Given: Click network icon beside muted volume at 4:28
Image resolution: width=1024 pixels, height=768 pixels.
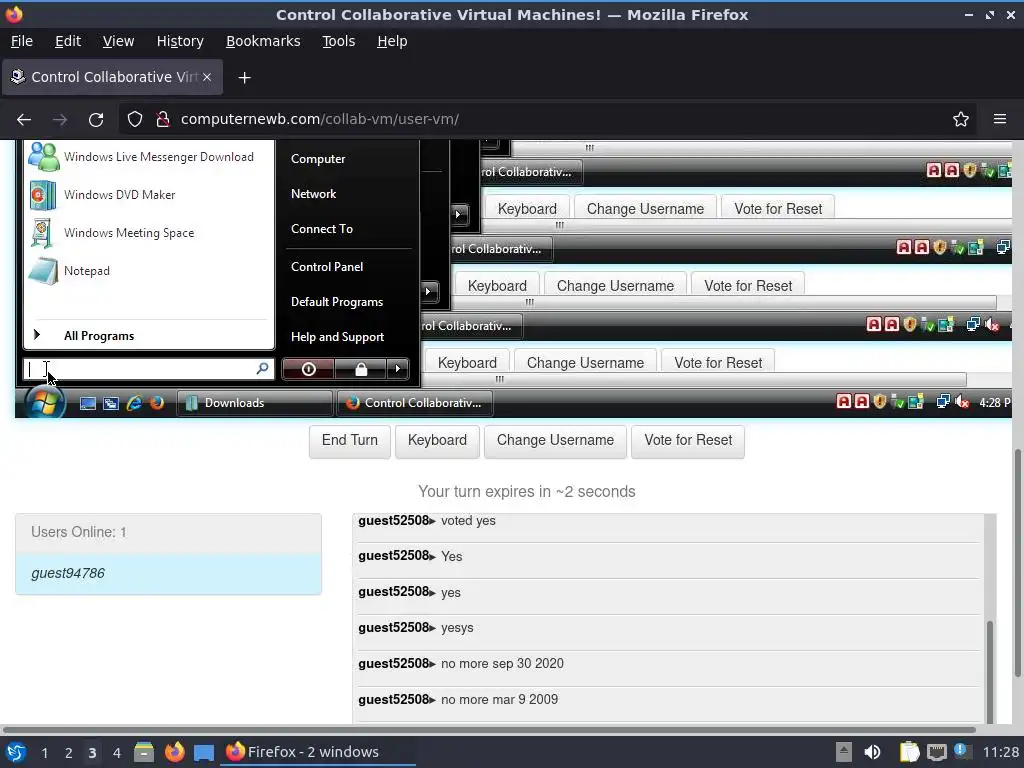Looking at the screenshot, I should coord(942,402).
